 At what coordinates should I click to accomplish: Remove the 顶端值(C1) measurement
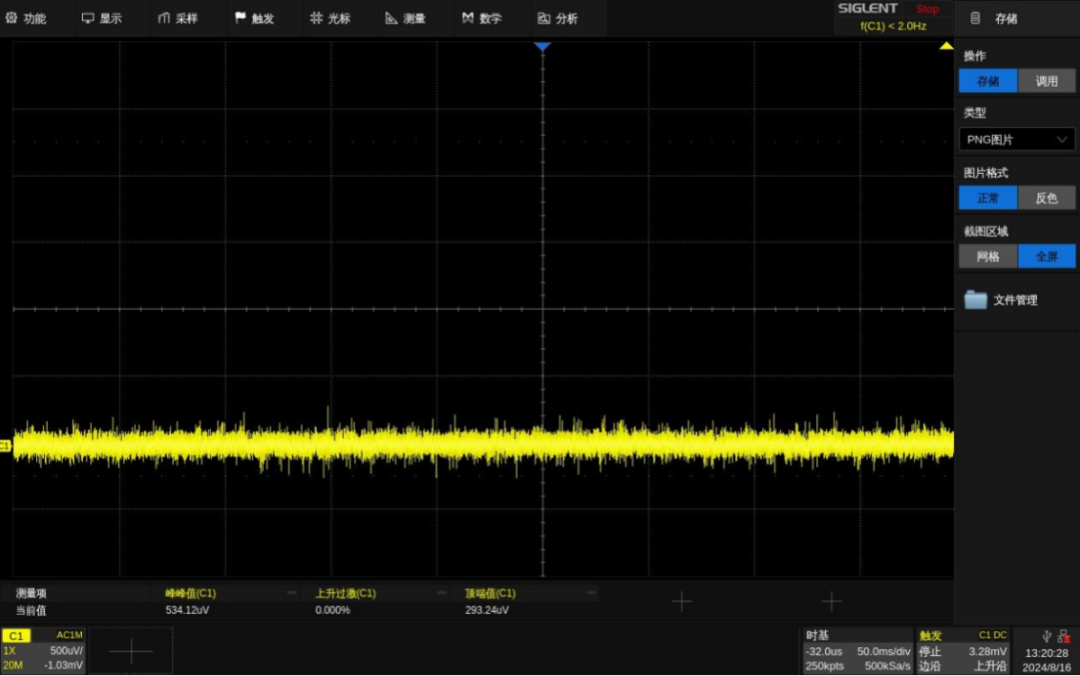tap(591, 593)
